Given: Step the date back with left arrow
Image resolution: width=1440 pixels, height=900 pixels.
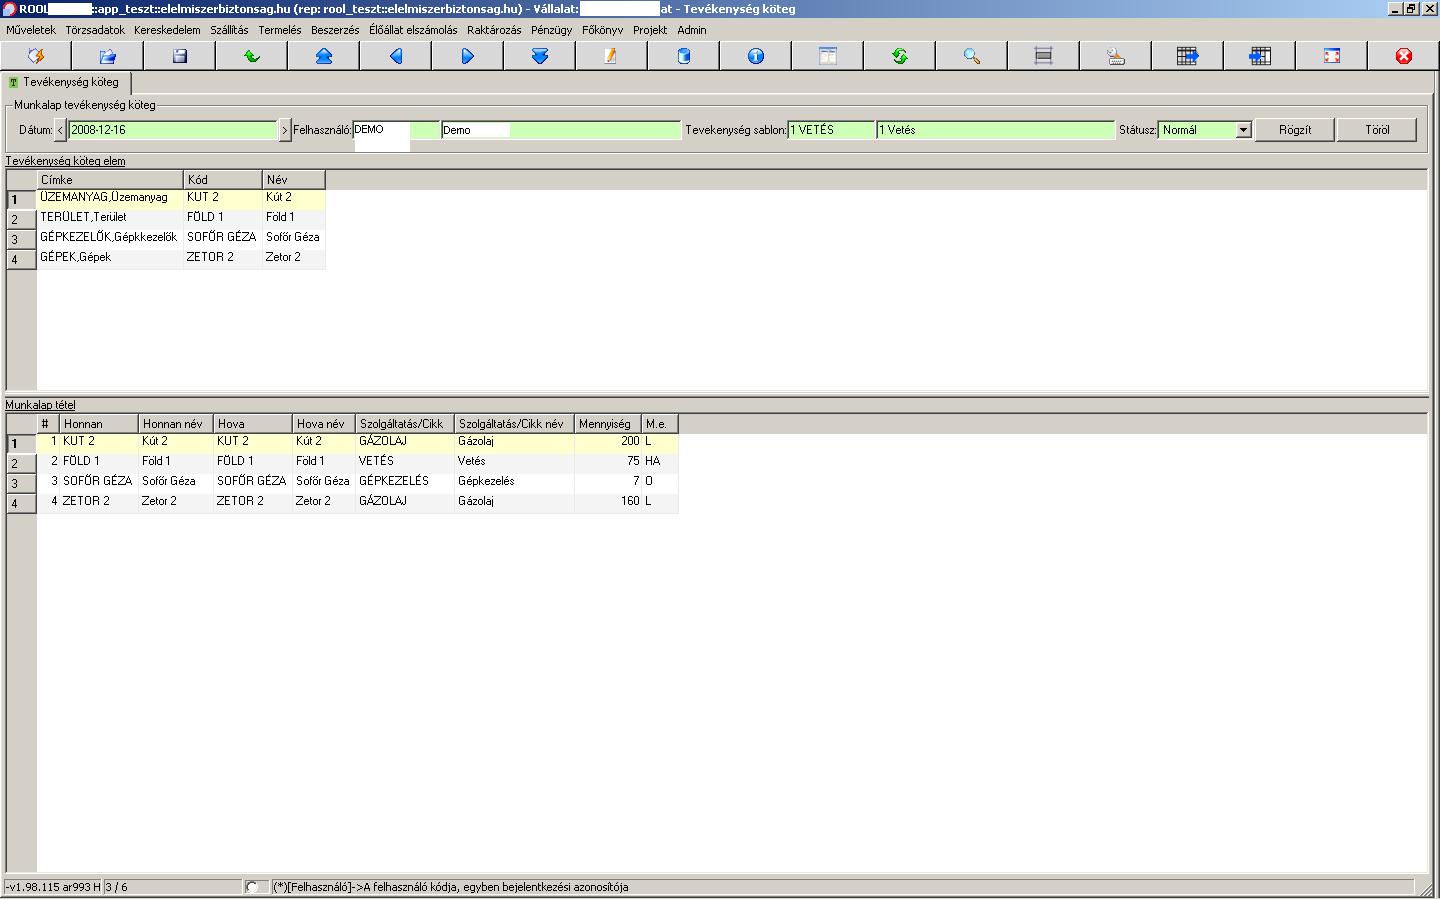Looking at the screenshot, I should (60, 130).
